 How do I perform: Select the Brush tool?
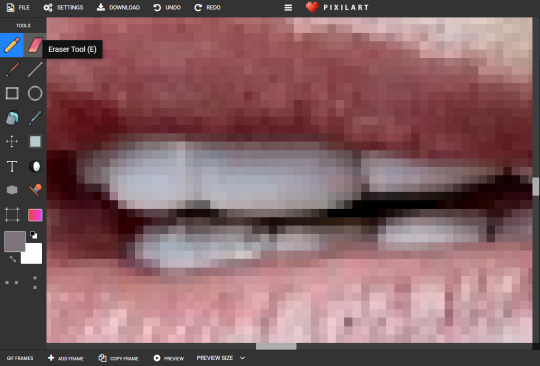12,70
